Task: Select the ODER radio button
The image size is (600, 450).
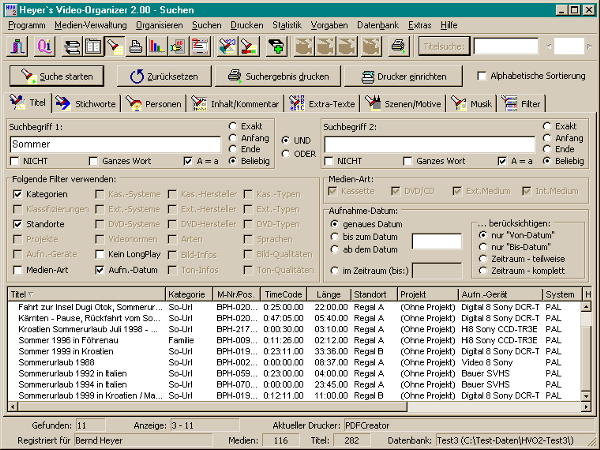Action: [285, 153]
